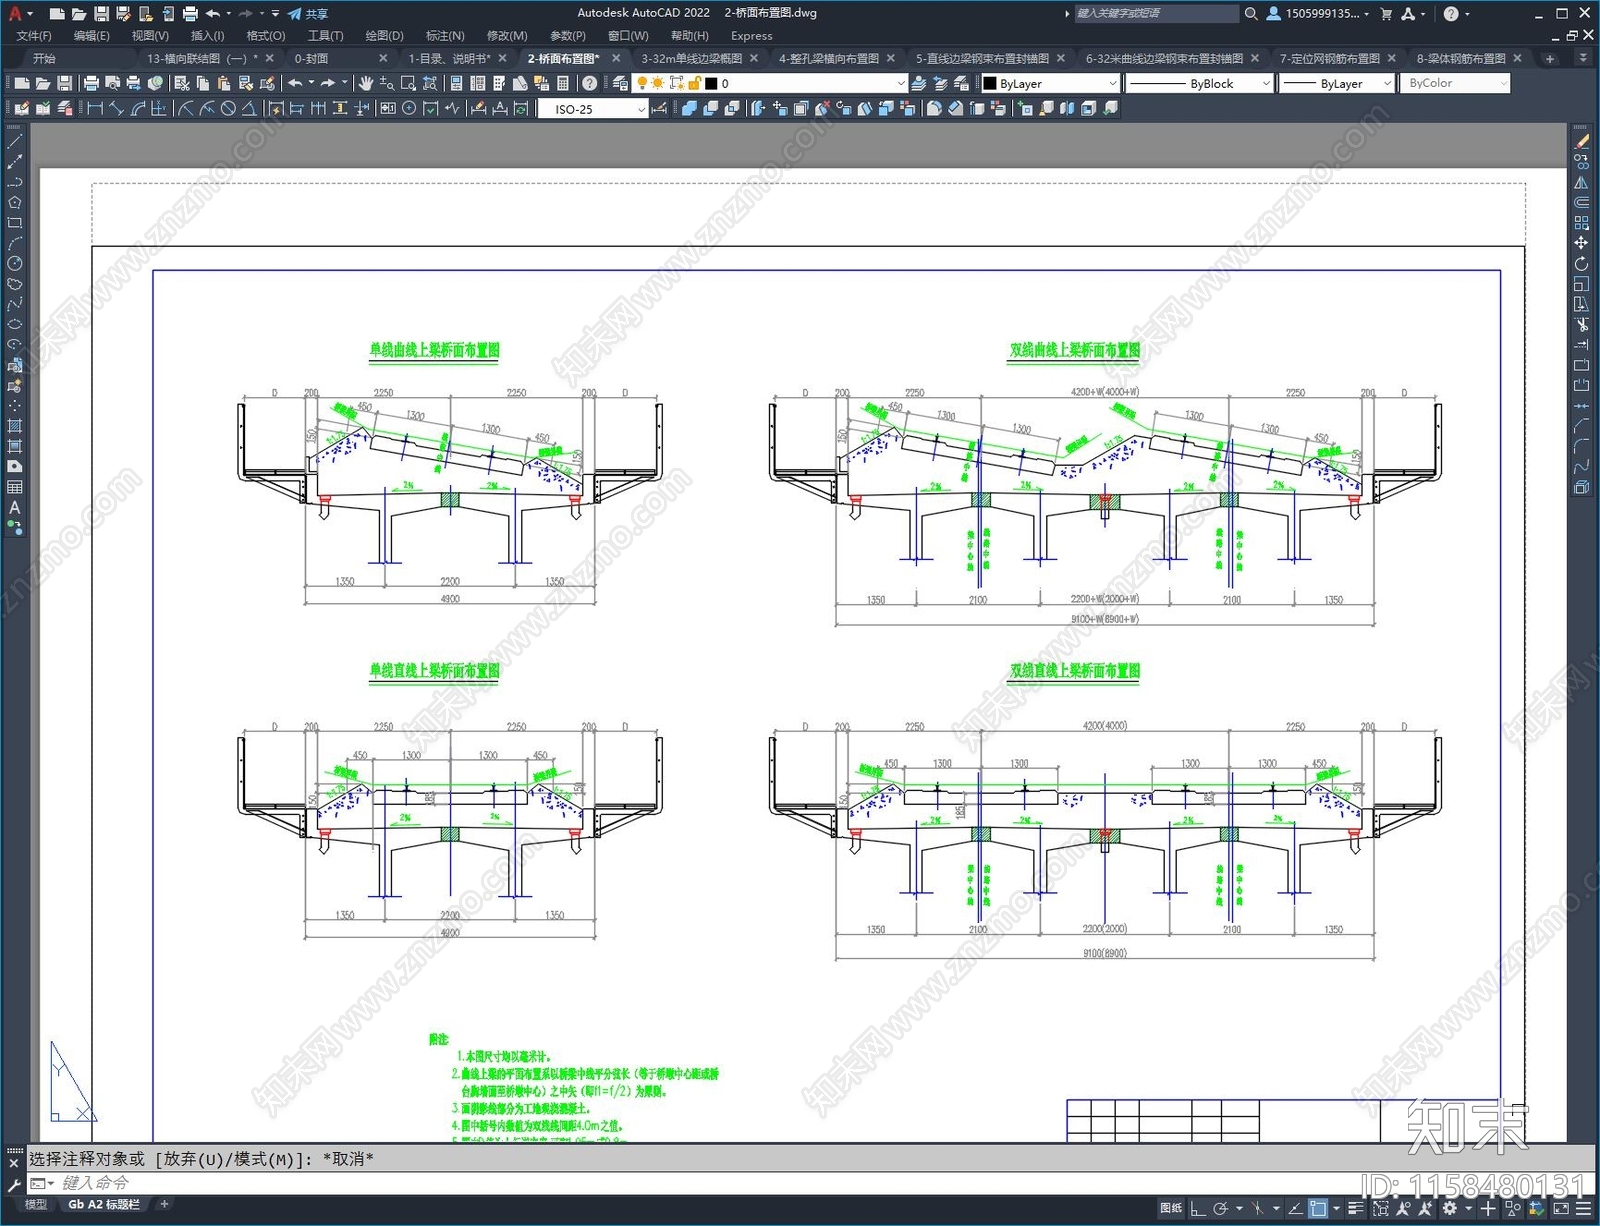The height and width of the screenshot is (1226, 1600).
Task: Switch to the 0-封面 drawing tab
Action: (311, 59)
